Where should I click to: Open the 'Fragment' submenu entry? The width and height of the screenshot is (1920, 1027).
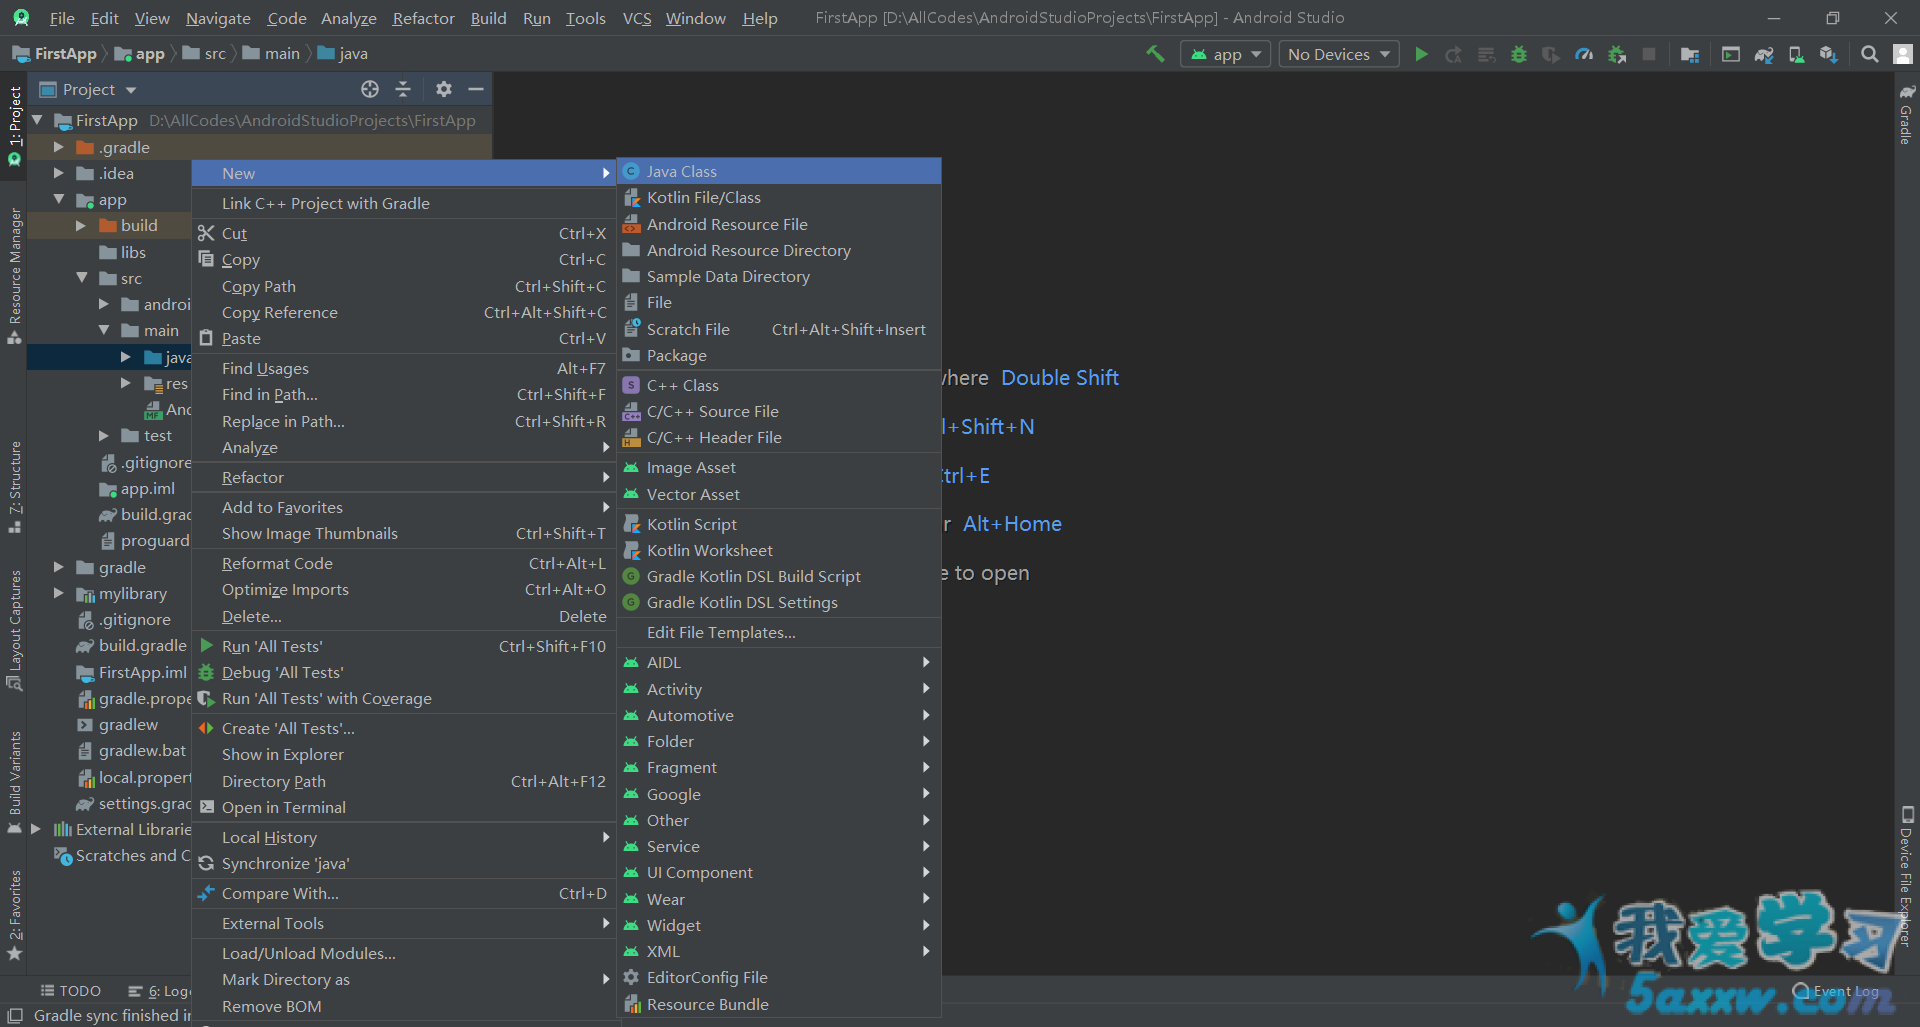click(x=779, y=767)
